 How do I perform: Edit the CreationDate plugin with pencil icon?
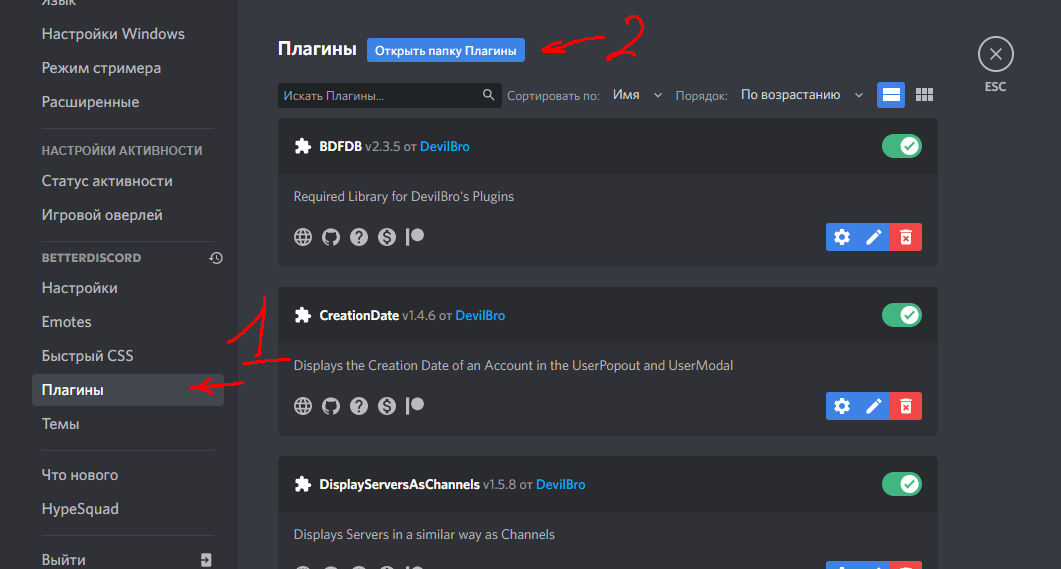874,406
